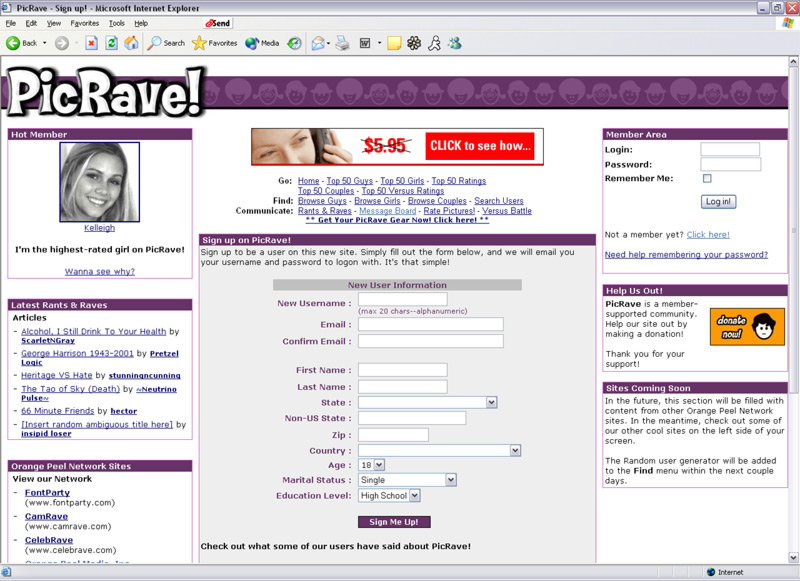Click the yellow note icon
800x581 pixels.
[394, 43]
